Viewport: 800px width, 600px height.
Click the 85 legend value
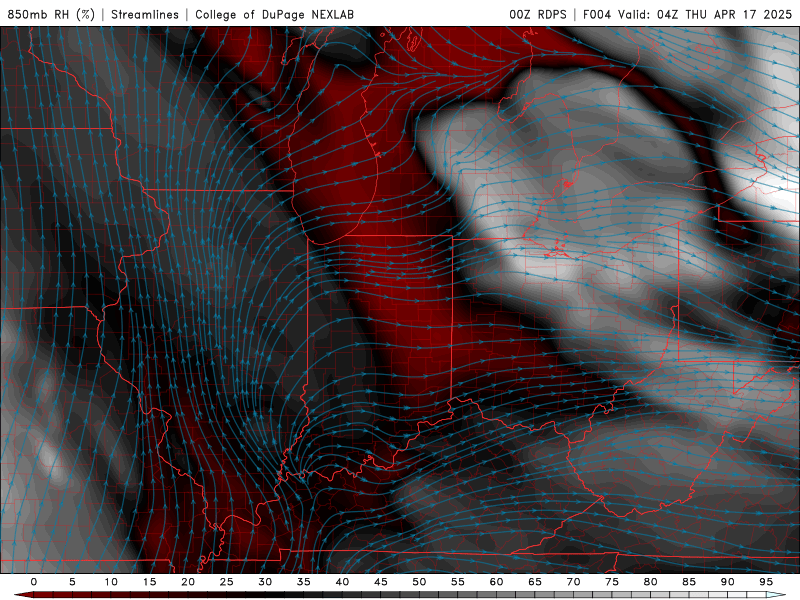pos(689,582)
